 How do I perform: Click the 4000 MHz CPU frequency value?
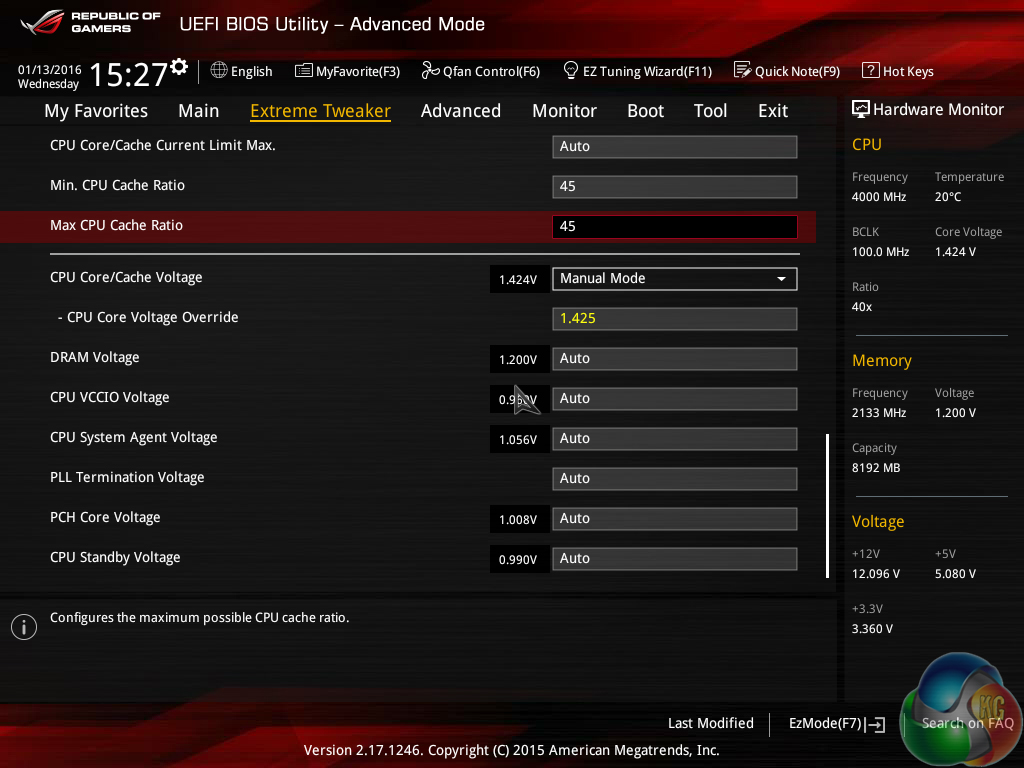point(879,197)
